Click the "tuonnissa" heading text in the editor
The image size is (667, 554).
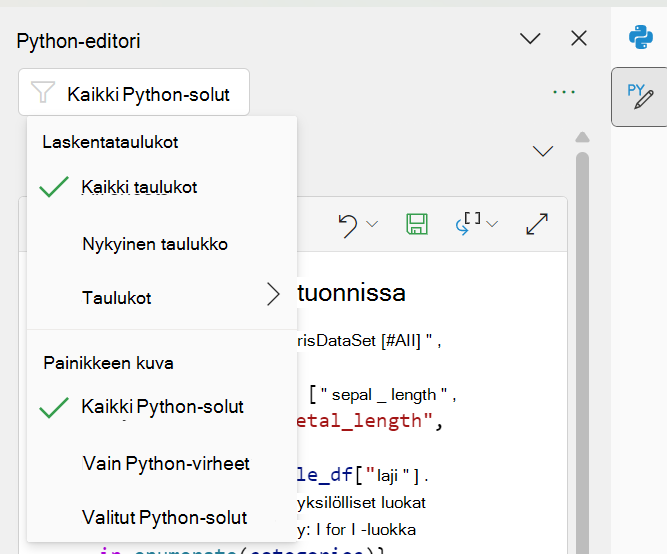click(x=351, y=293)
